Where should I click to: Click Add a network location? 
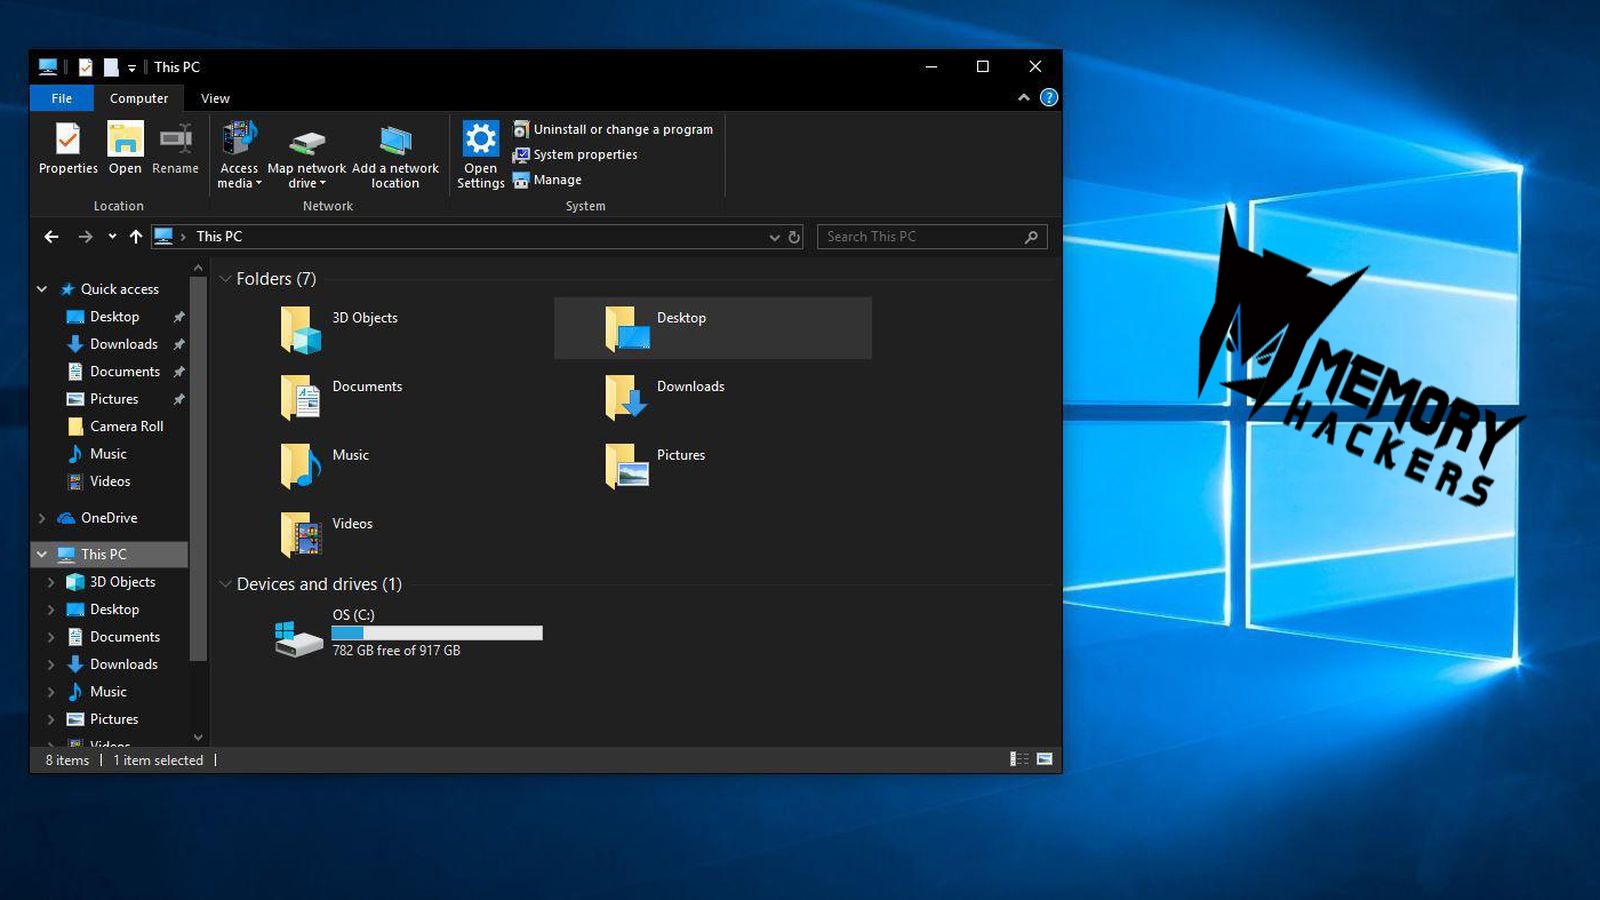click(x=395, y=155)
